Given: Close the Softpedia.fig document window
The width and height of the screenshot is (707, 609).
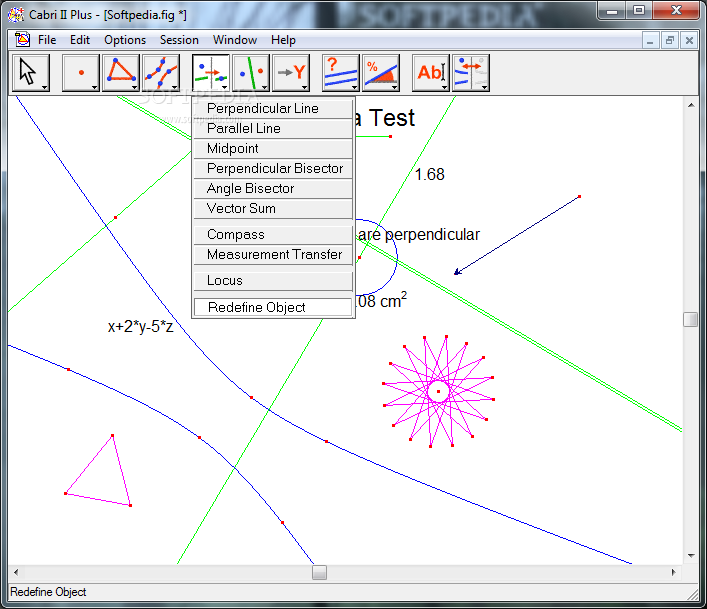Looking at the screenshot, I should [x=689, y=41].
